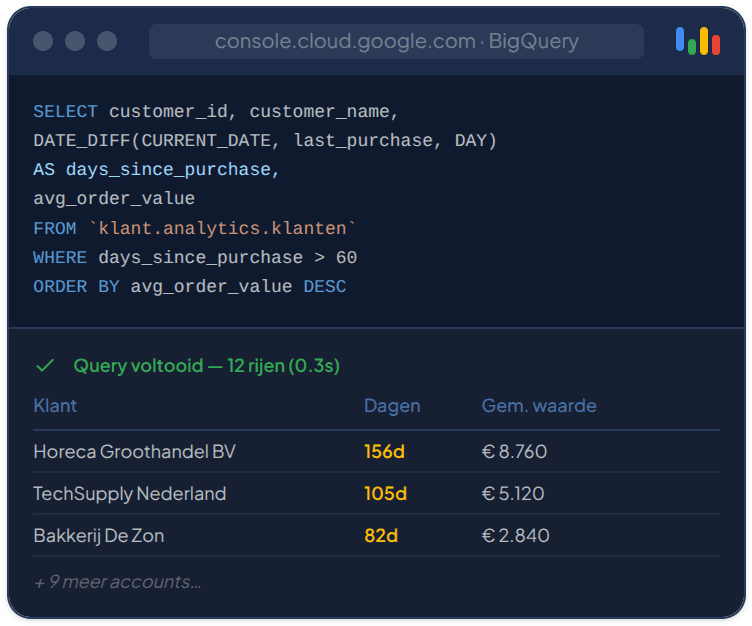This screenshot has width=752, height=626.
Task: Click the first gray window dot
Action: coord(43,41)
